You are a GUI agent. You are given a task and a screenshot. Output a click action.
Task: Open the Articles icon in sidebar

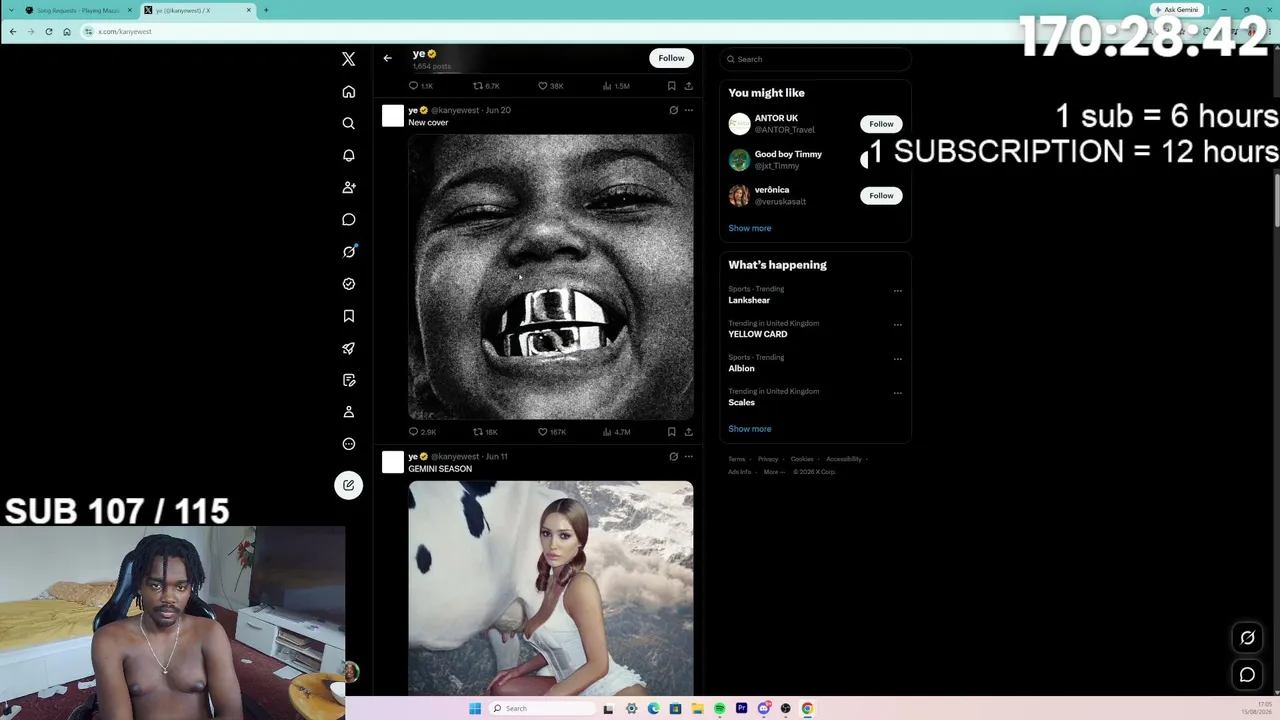[x=348, y=380]
